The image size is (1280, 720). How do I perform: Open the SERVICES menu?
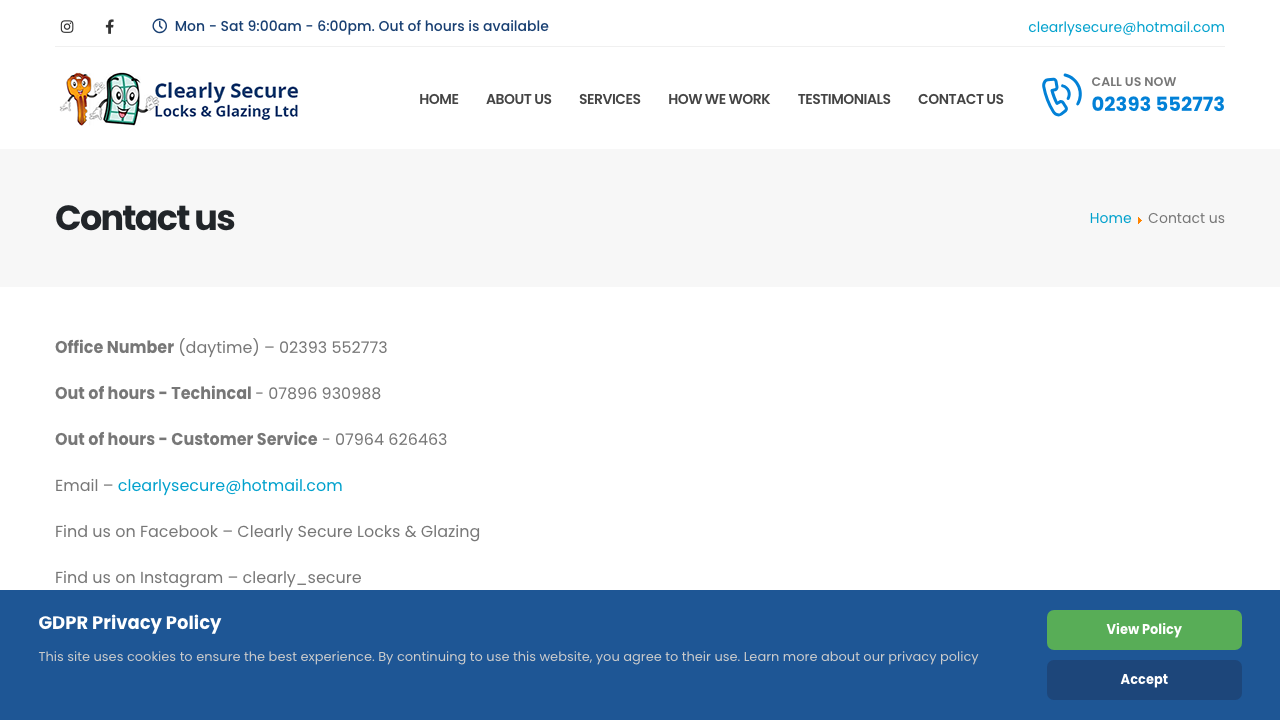point(609,98)
